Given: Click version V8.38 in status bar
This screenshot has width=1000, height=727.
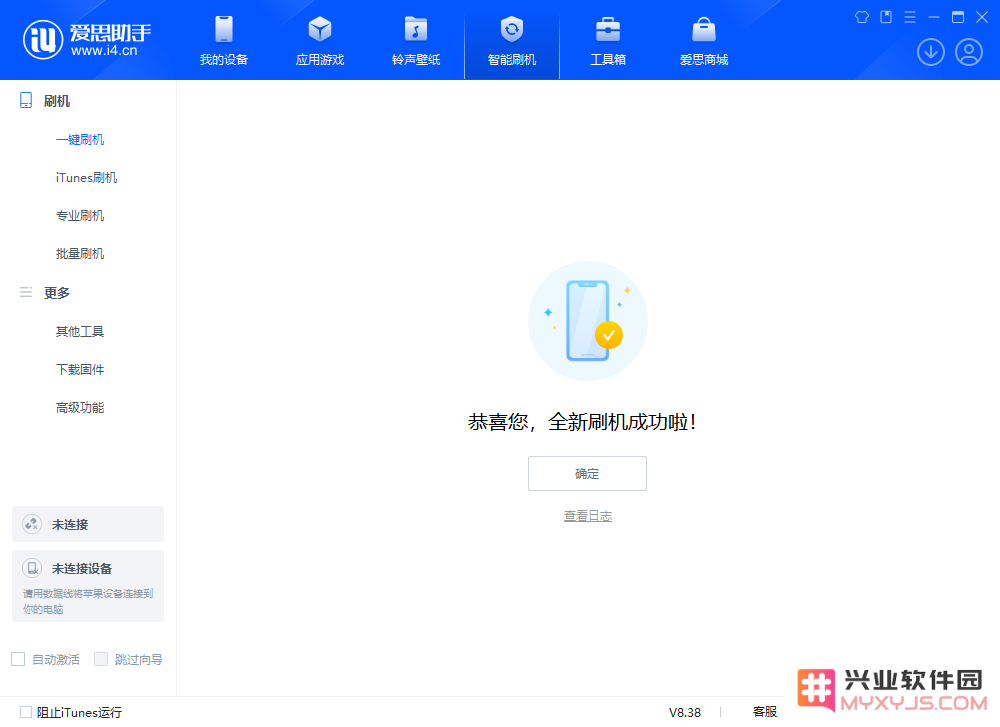Looking at the screenshot, I should (685, 712).
